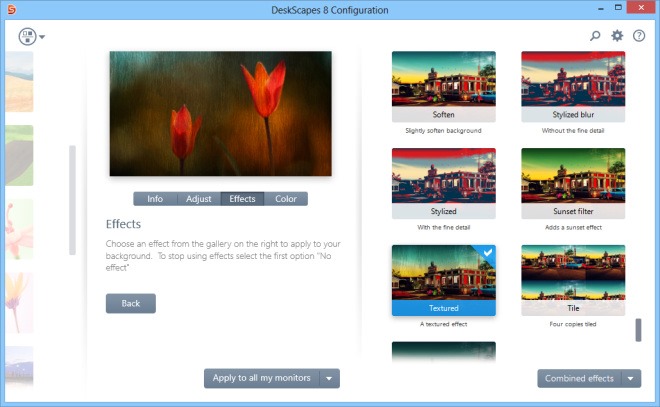Choose the Stylized blur effect thumbnail
The width and height of the screenshot is (660, 407).
coord(573,86)
